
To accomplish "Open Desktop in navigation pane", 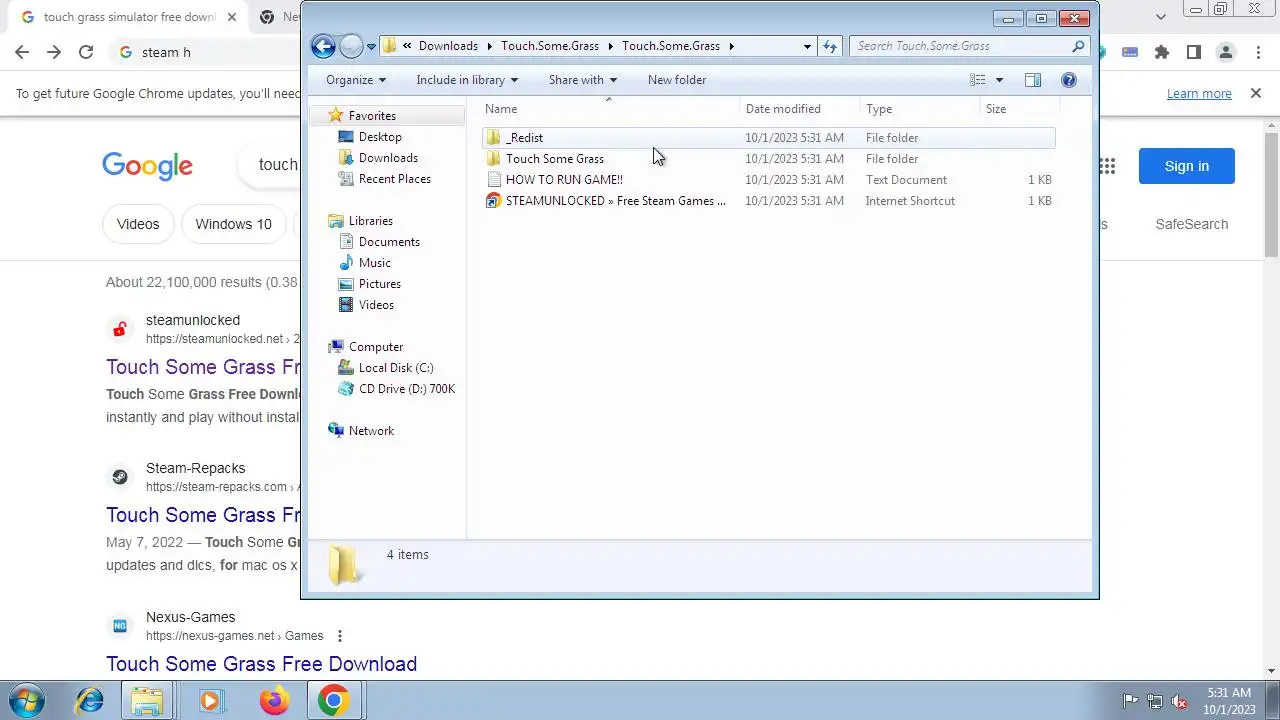I will [380, 137].
